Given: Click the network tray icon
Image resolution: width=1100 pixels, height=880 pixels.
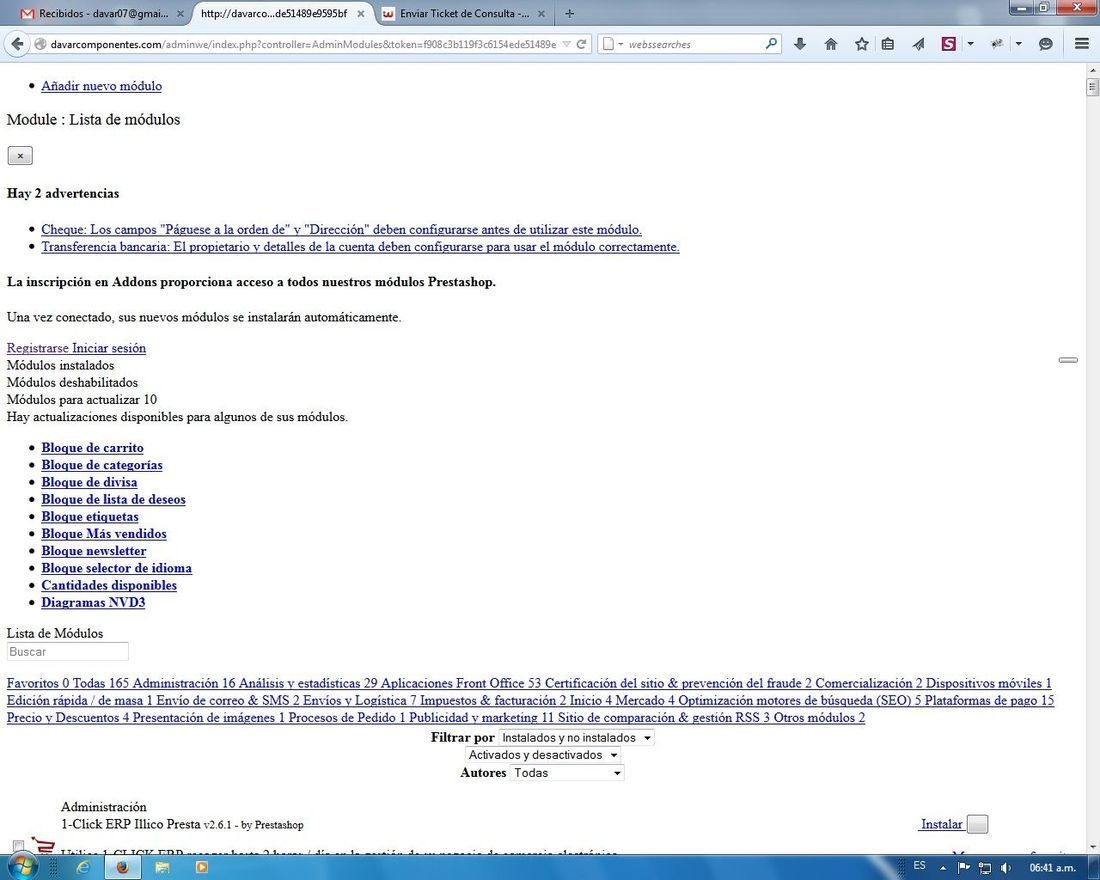Looking at the screenshot, I should [x=984, y=868].
